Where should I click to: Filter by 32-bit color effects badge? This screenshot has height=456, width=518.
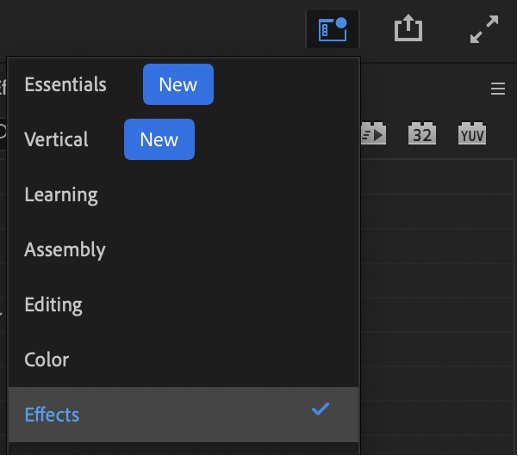(x=422, y=134)
